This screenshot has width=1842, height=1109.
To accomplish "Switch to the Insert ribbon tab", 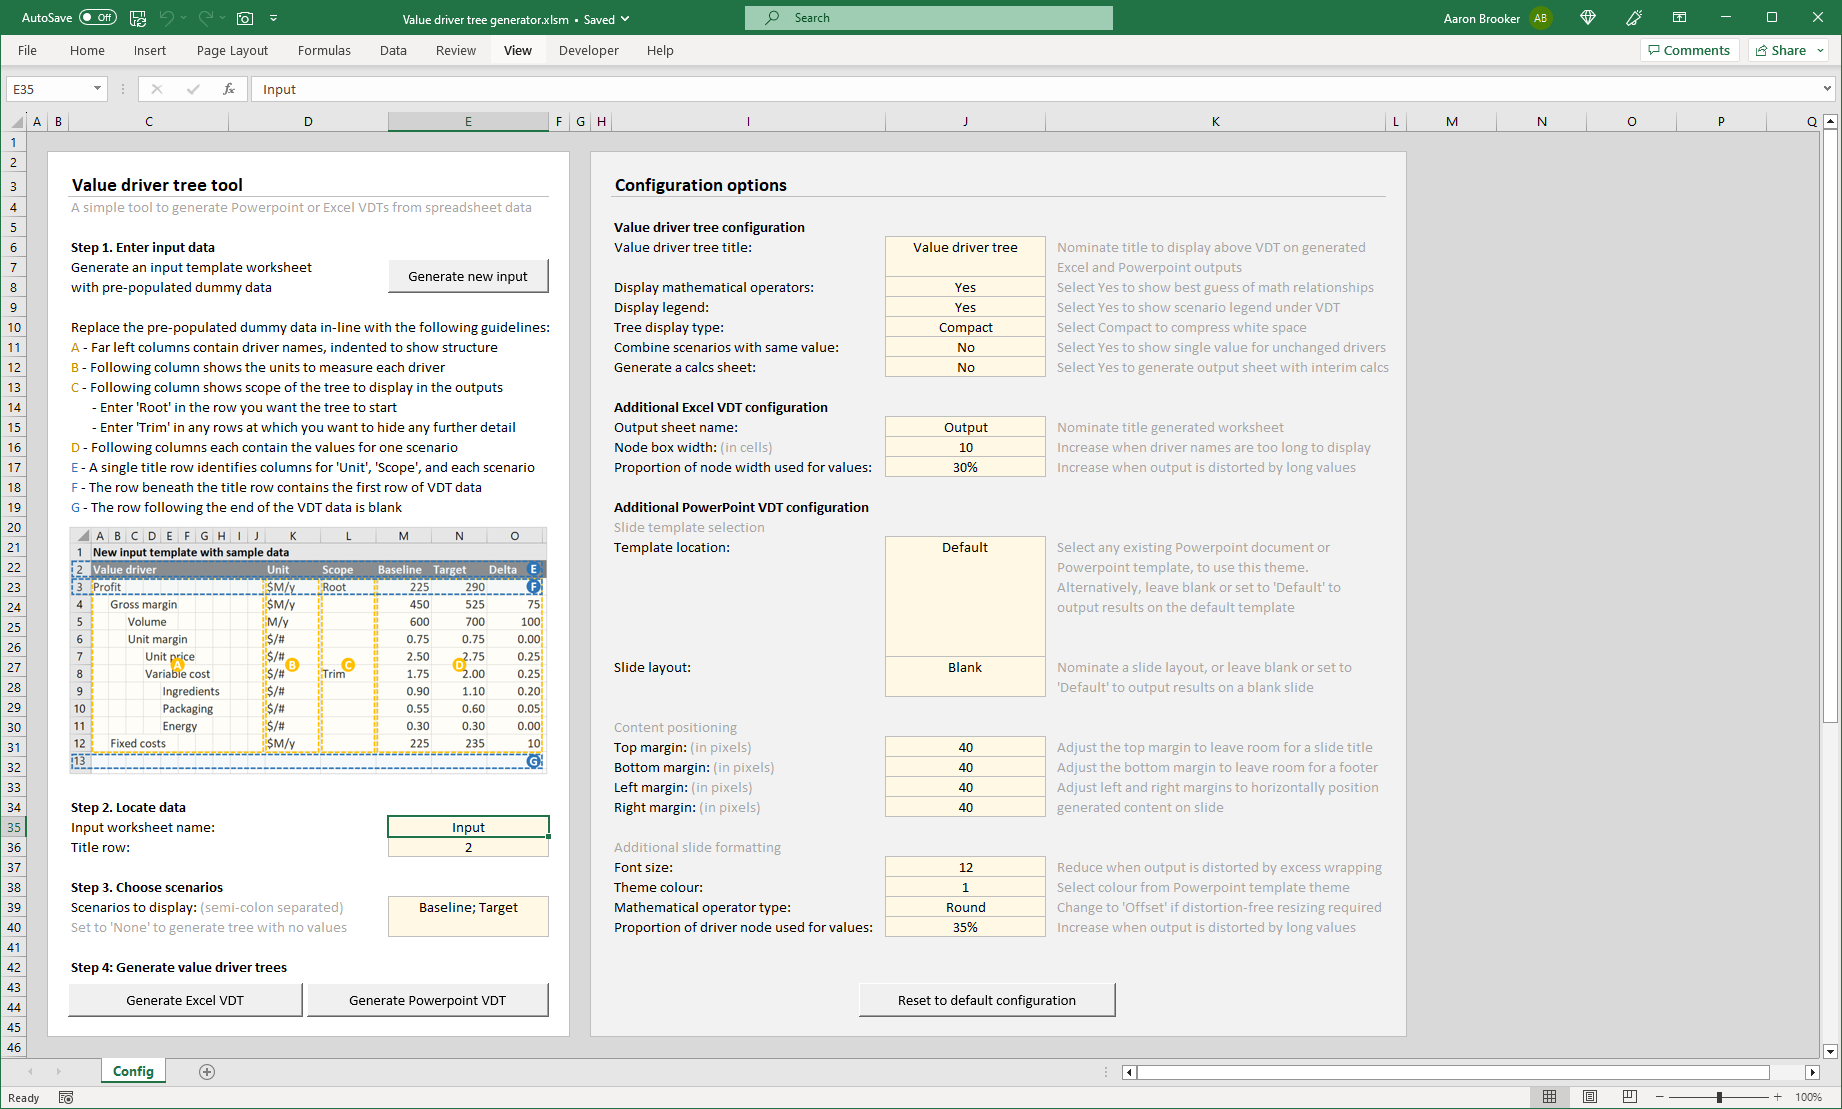I will click(150, 50).
